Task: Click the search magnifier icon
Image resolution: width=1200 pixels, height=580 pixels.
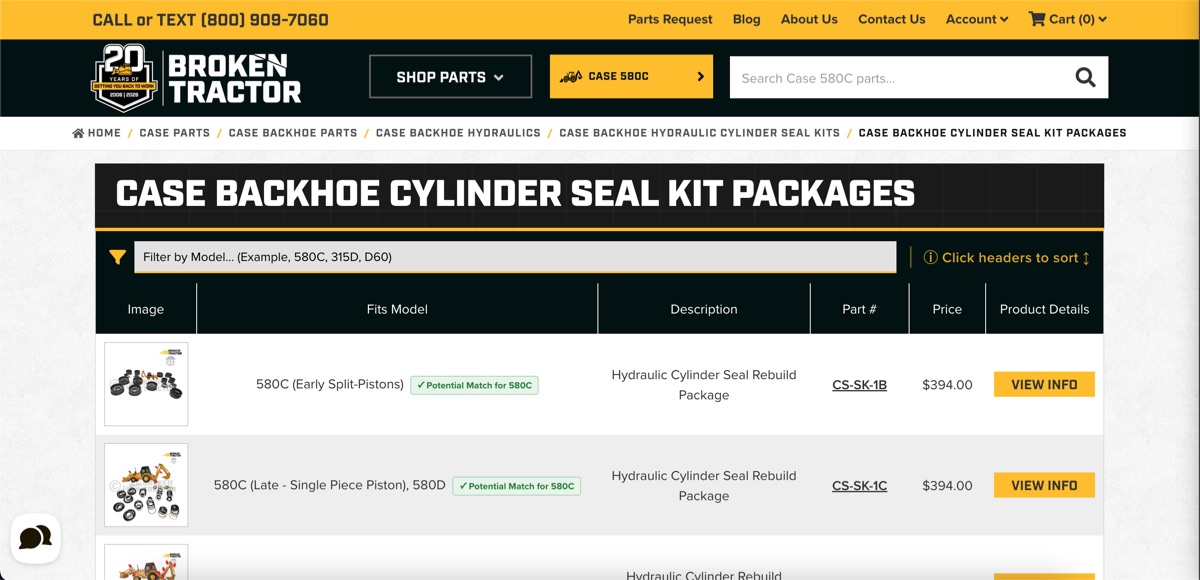Action: click(1085, 78)
